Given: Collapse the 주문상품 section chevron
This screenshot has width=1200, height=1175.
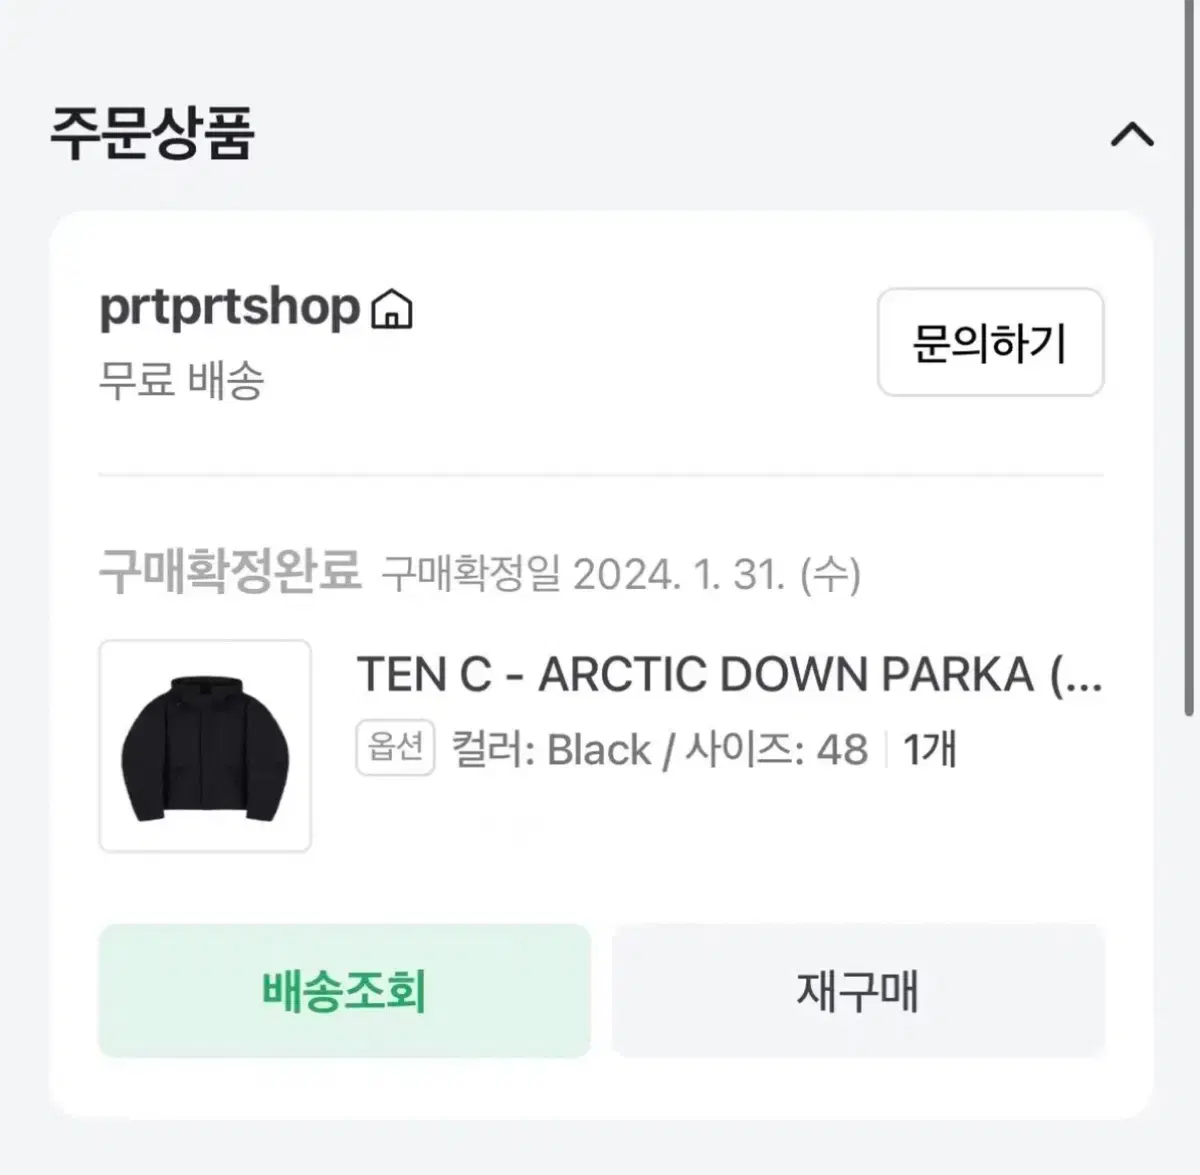Looking at the screenshot, I should [x=1132, y=134].
